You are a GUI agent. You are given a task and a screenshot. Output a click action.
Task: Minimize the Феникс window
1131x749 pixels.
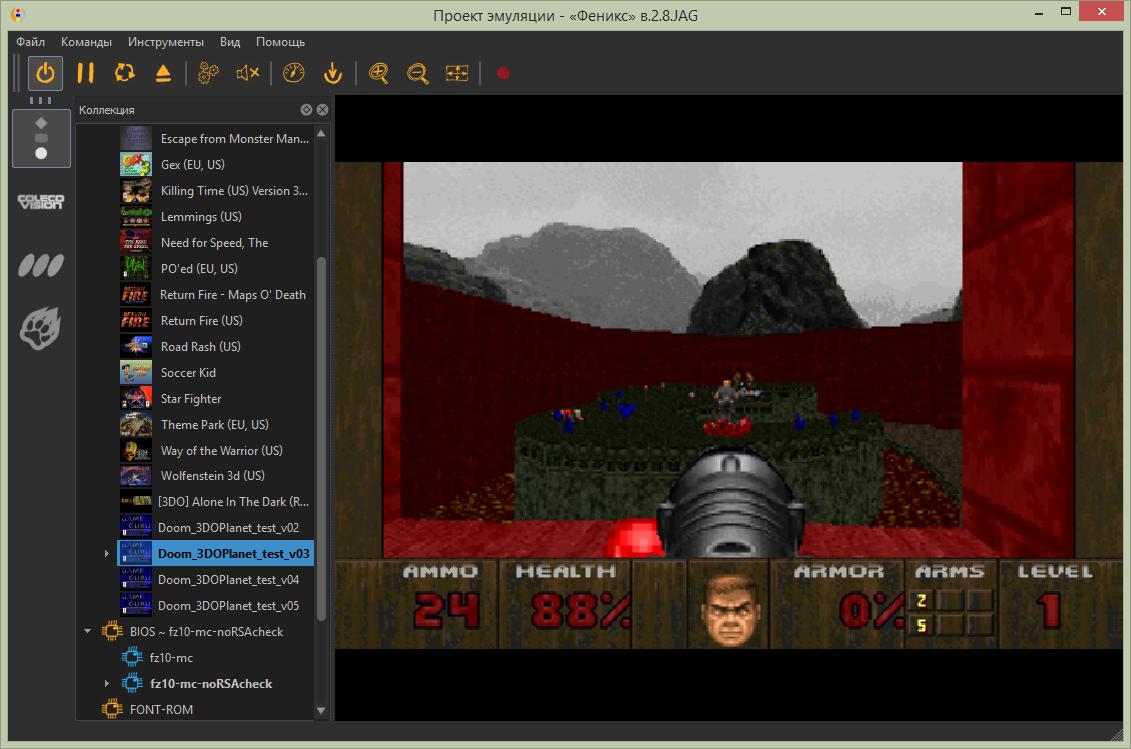coord(1039,13)
